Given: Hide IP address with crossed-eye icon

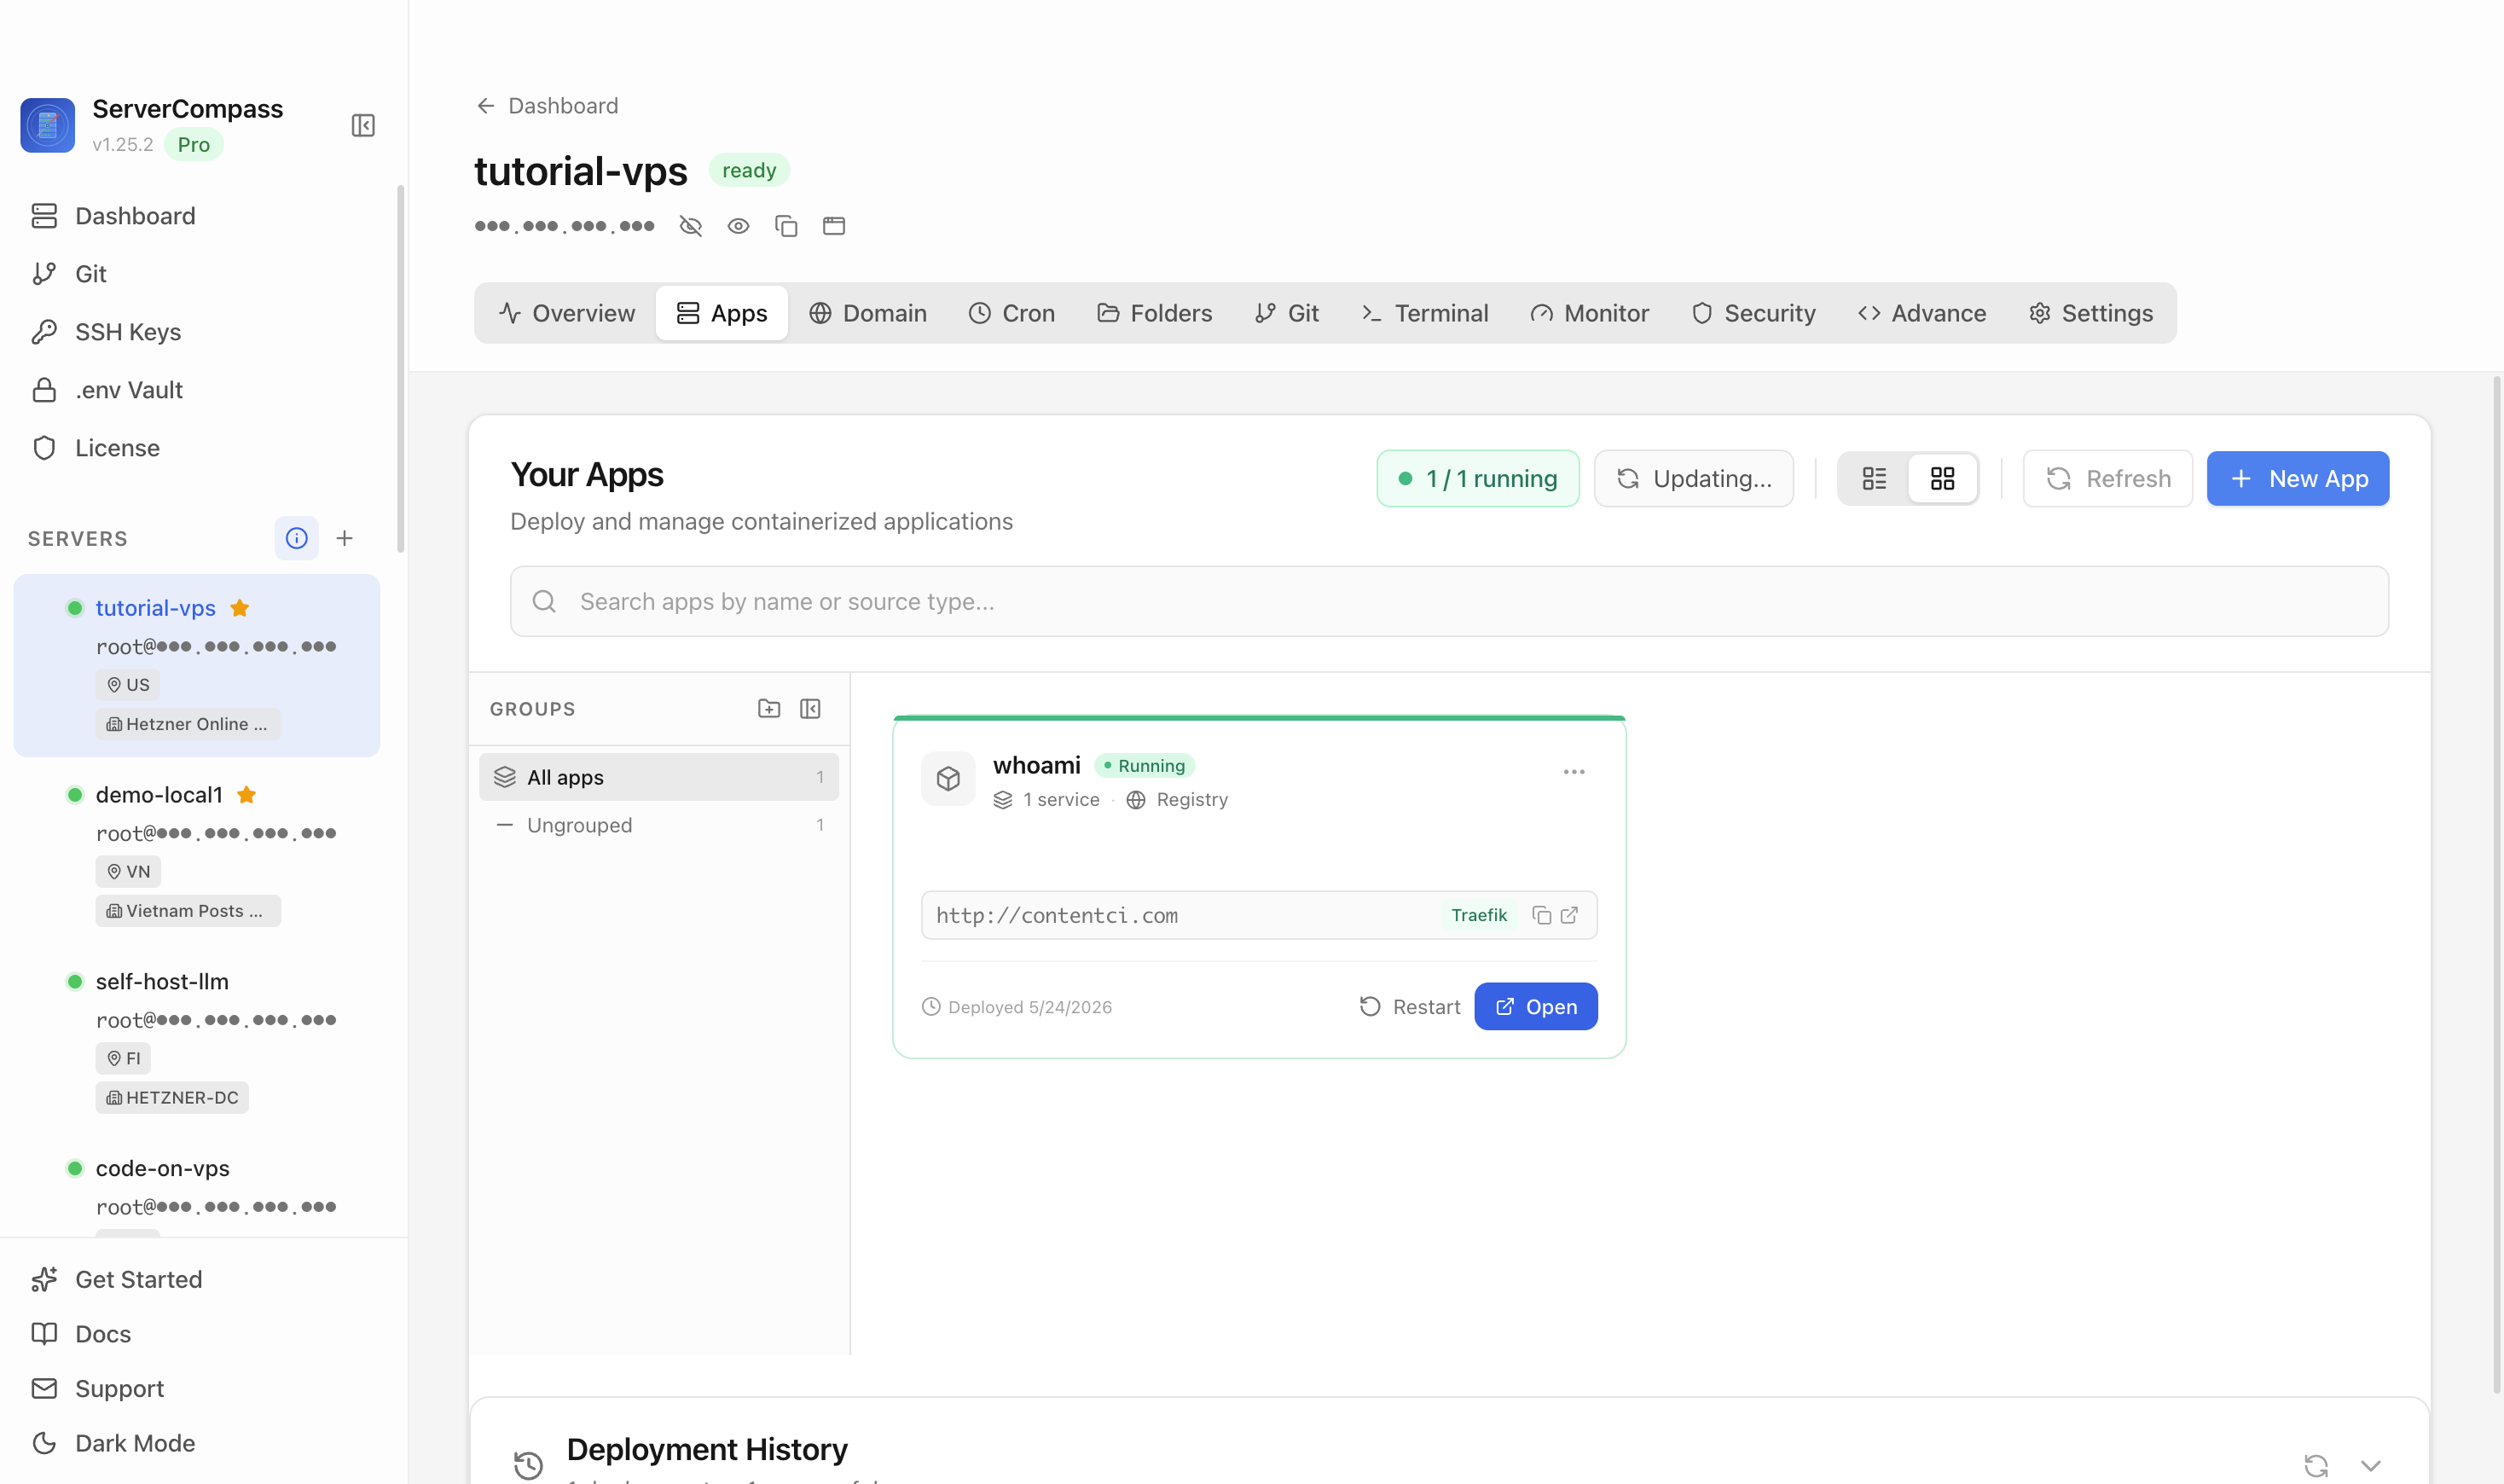Looking at the screenshot, I should click(691, 226).
